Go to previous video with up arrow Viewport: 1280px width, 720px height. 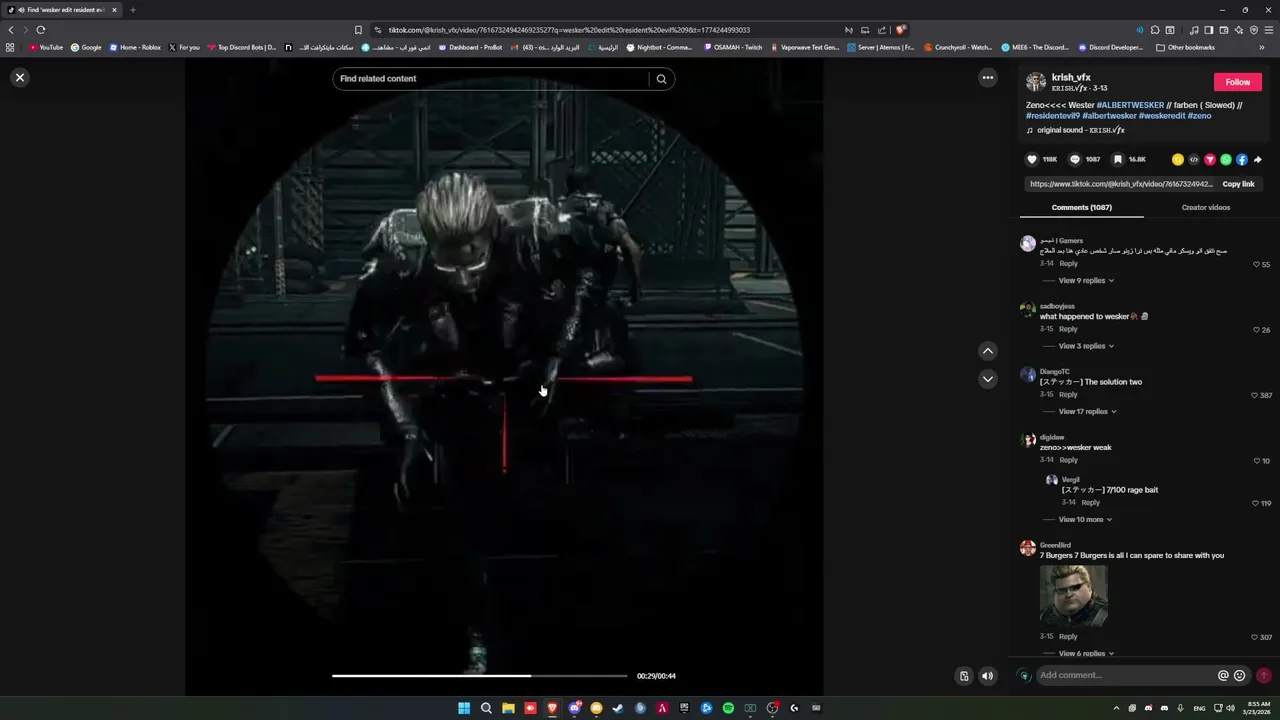pyautogui.click(x=988, y=351)
